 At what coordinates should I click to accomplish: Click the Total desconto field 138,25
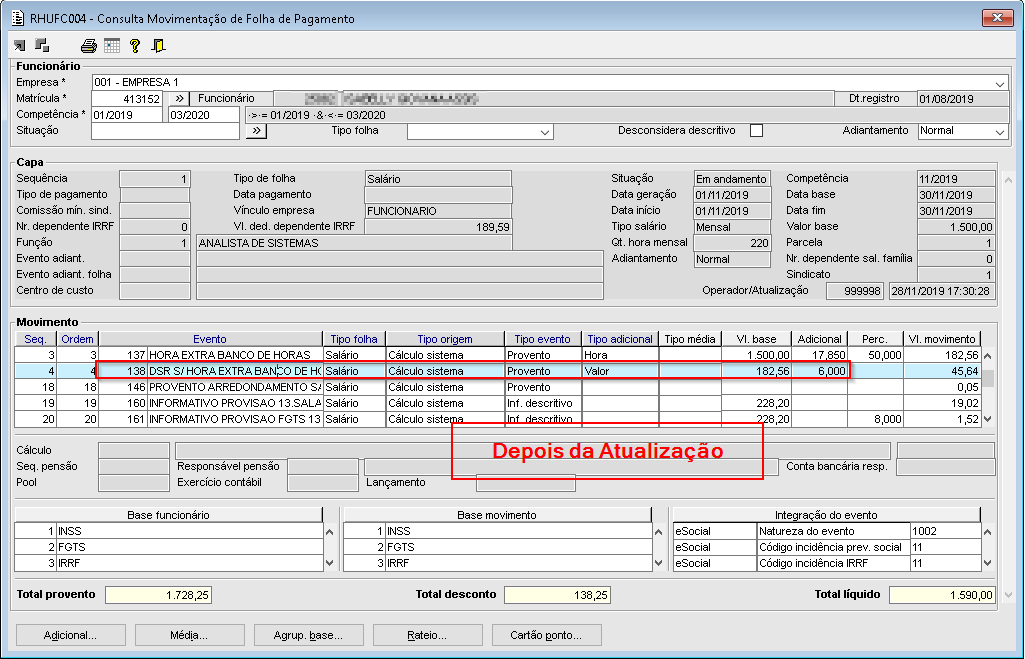[558, 595]
